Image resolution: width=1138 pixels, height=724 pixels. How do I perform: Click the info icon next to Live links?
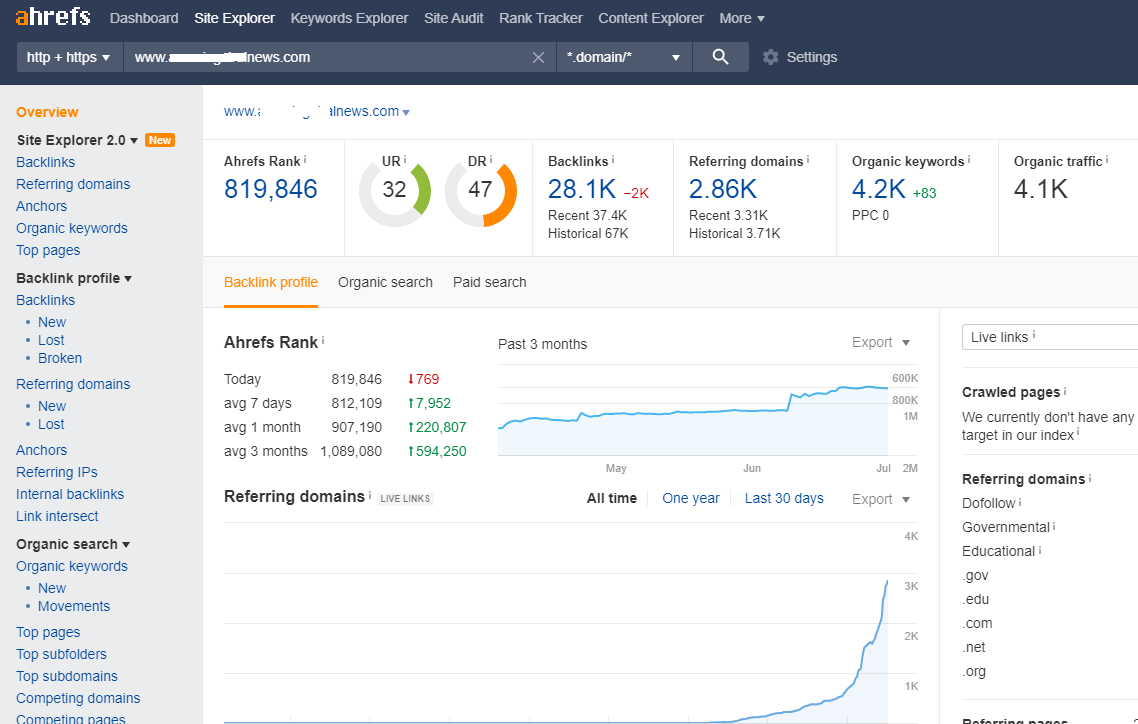point(1033,334)
